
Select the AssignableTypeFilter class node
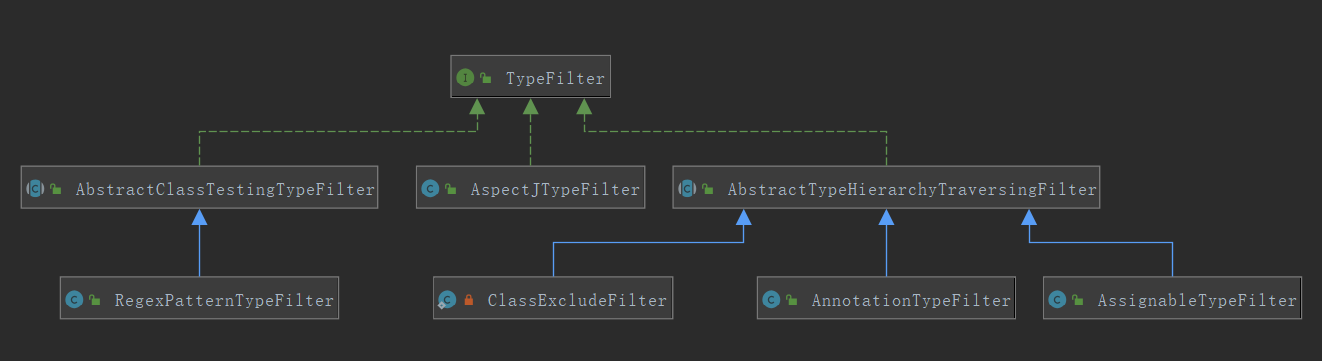tap(1172, 299)
